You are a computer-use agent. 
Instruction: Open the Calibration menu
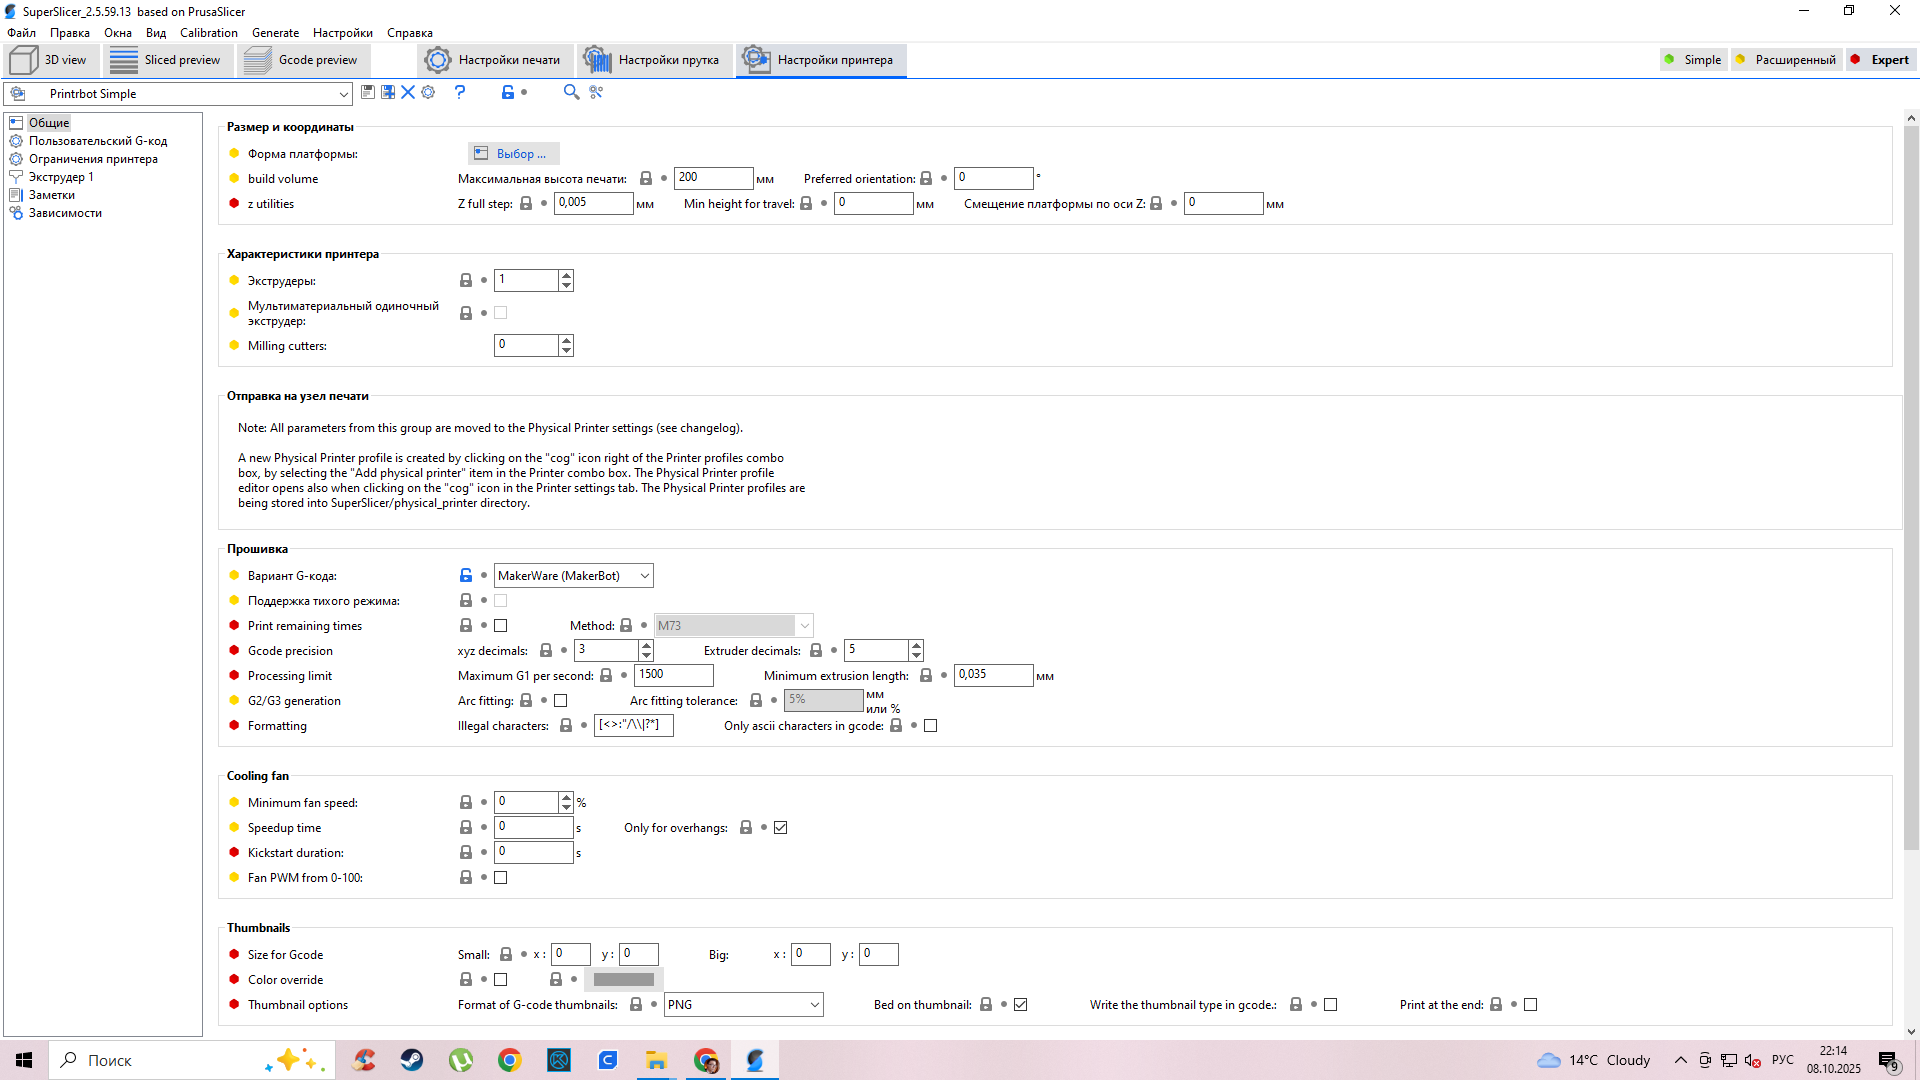[208, 33]
